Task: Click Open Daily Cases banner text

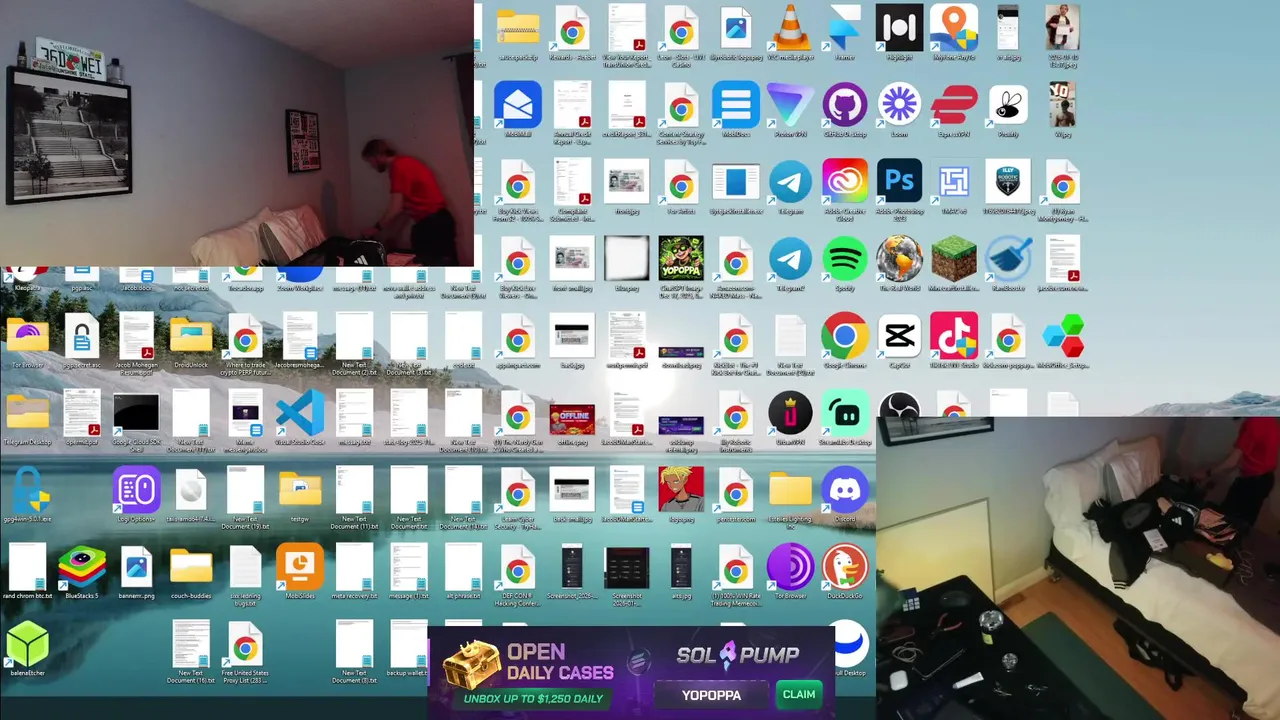Action: (559, 662)
